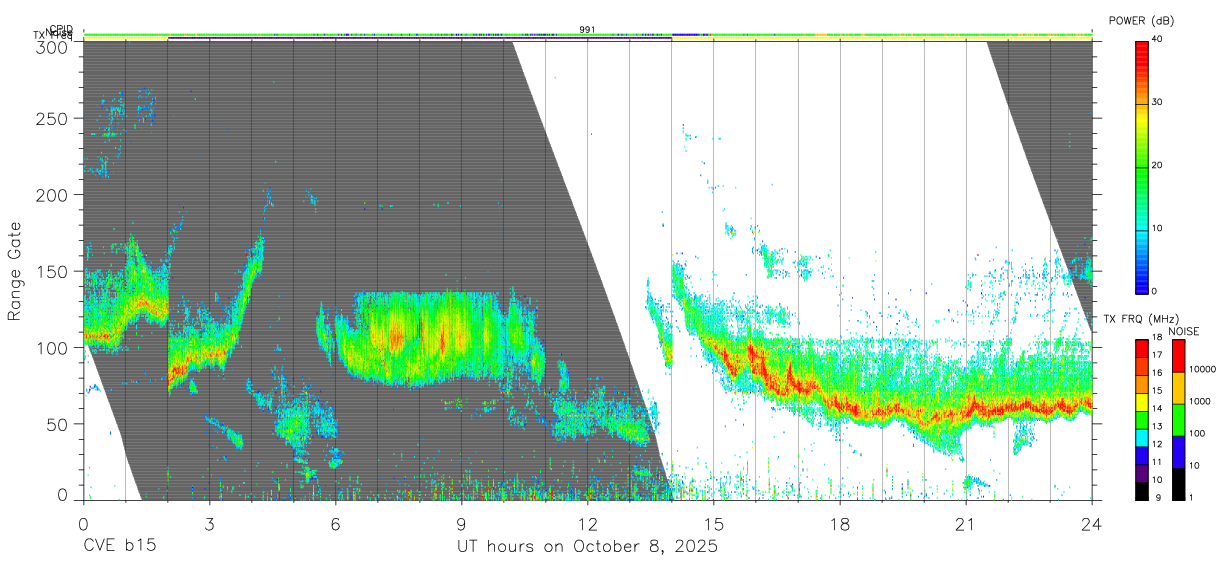Click the UT hours on October 8, 2025 title

587,547
